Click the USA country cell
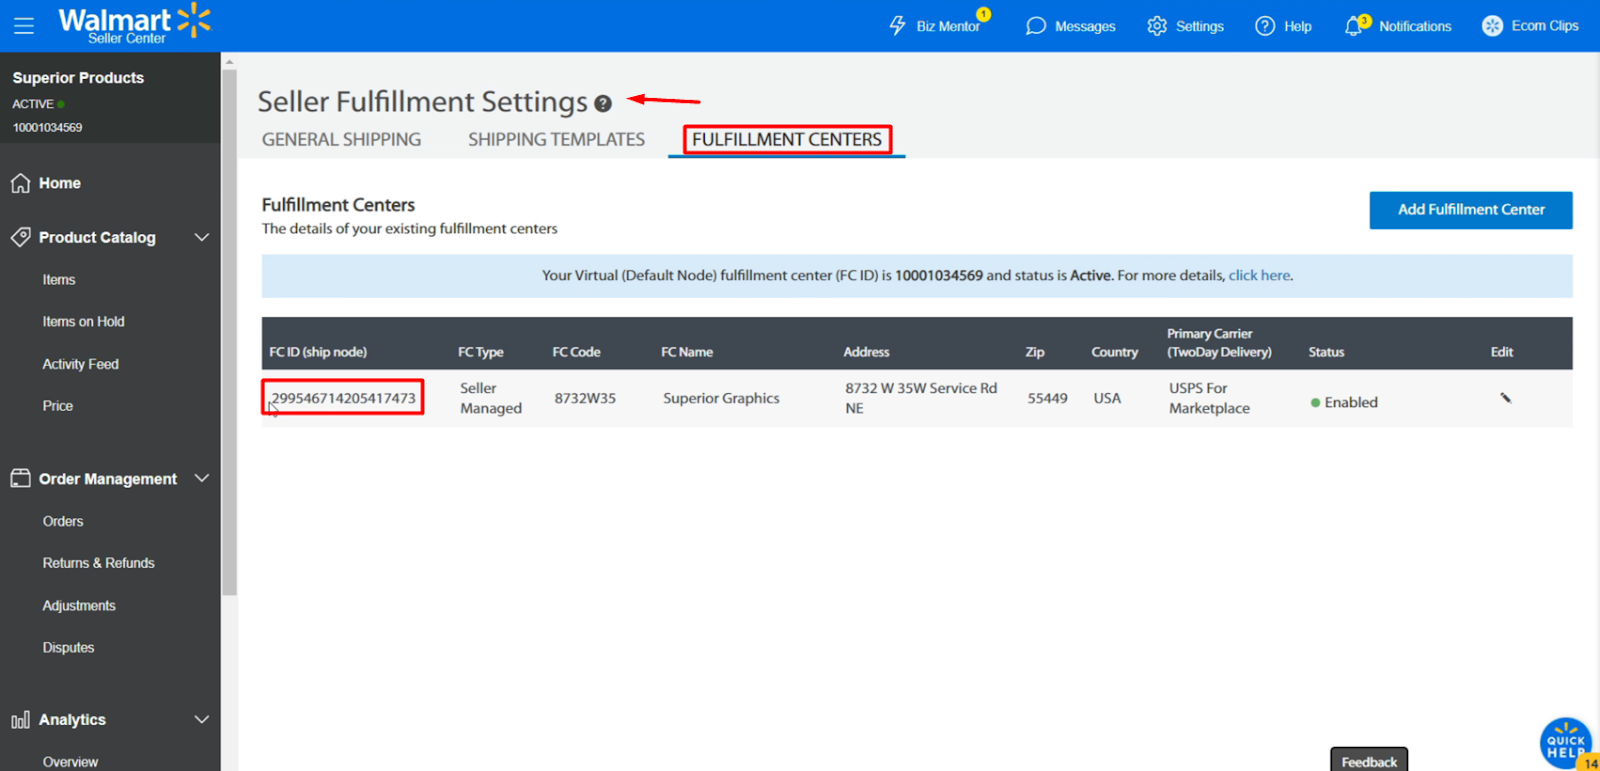Viewport: 1600px width, 771px height. pos(1107,398)
